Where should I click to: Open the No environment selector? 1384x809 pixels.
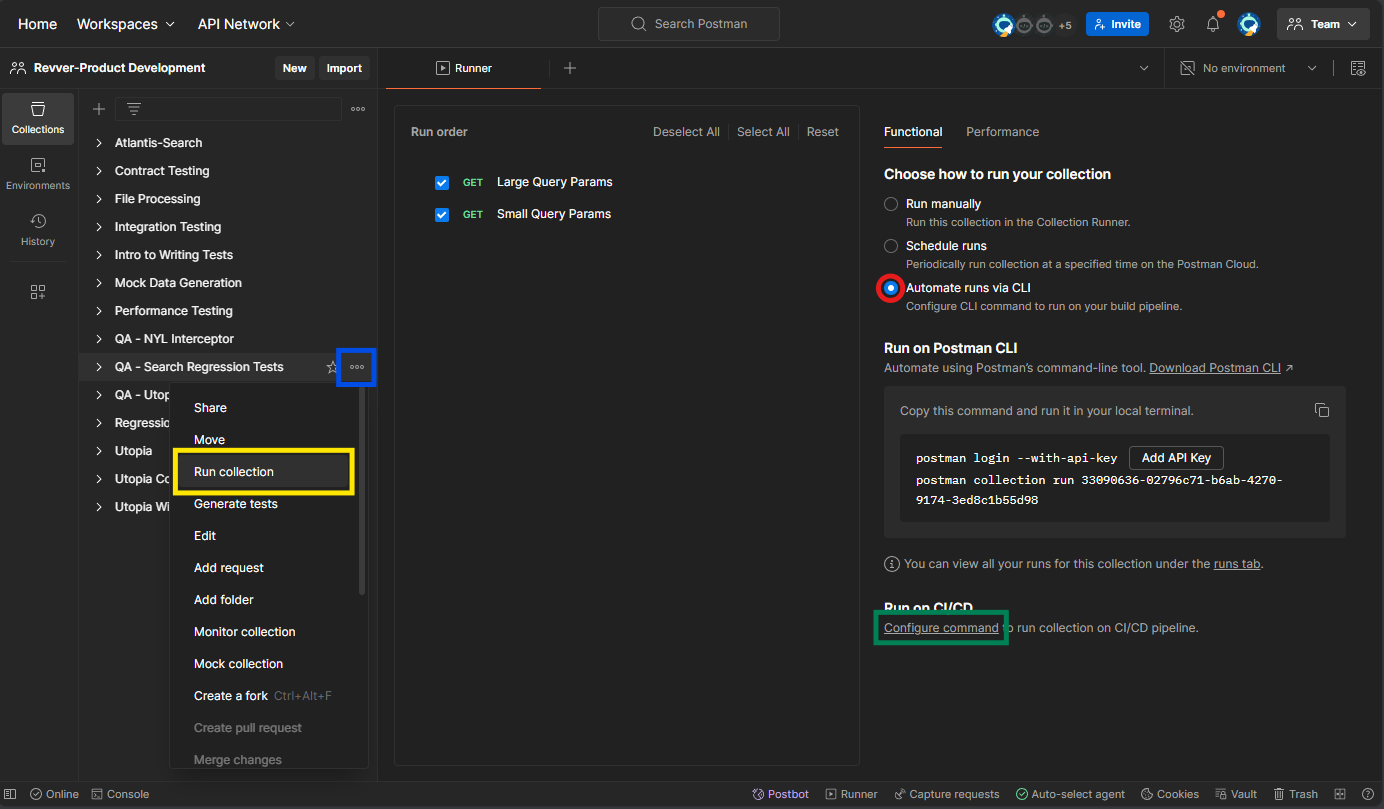[1249, 68]
